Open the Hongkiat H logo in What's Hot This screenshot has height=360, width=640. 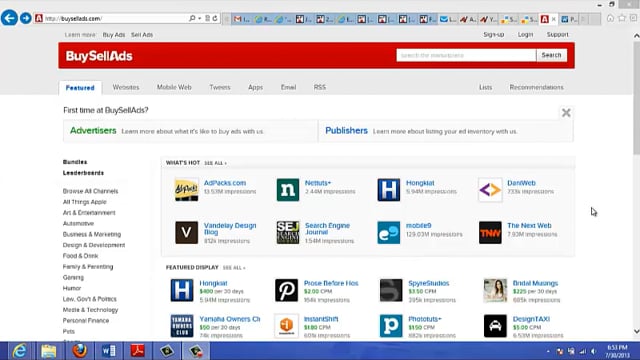point(389,190)
